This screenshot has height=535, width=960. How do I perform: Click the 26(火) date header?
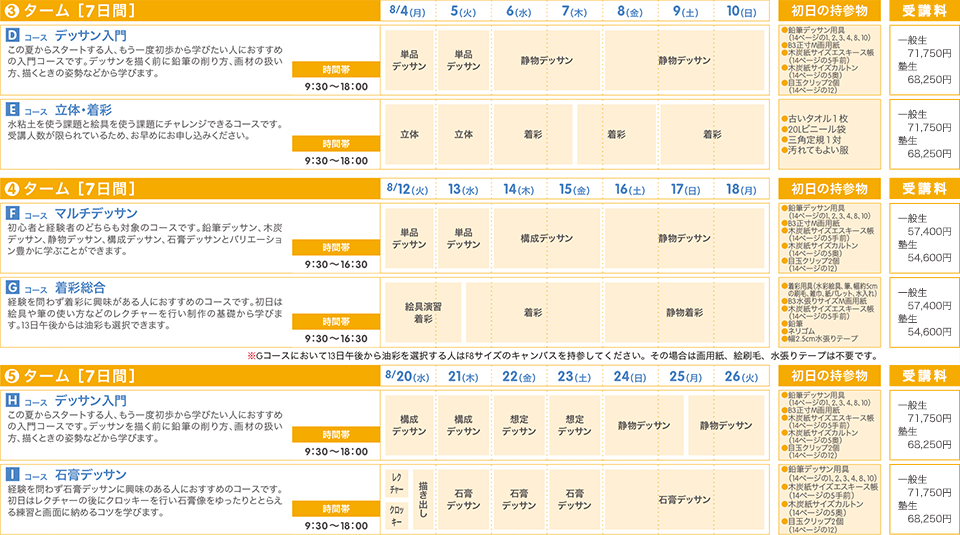click(x=741, y=376)
